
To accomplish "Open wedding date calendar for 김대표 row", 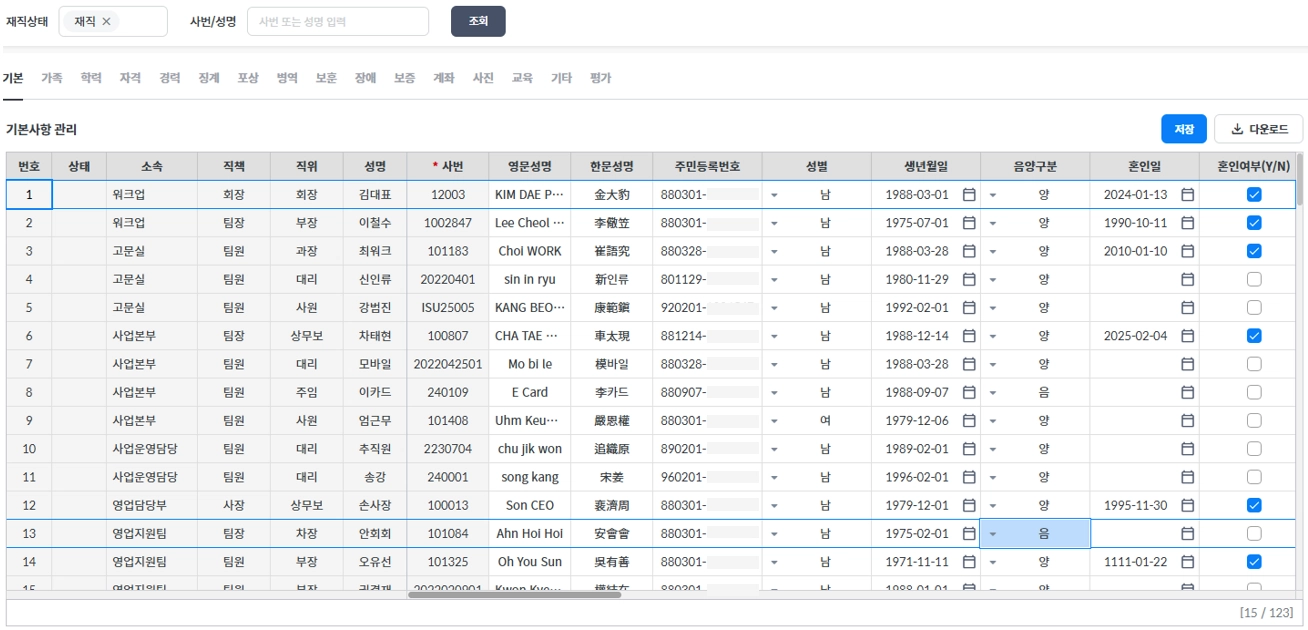I will (x=1188, y=195).
